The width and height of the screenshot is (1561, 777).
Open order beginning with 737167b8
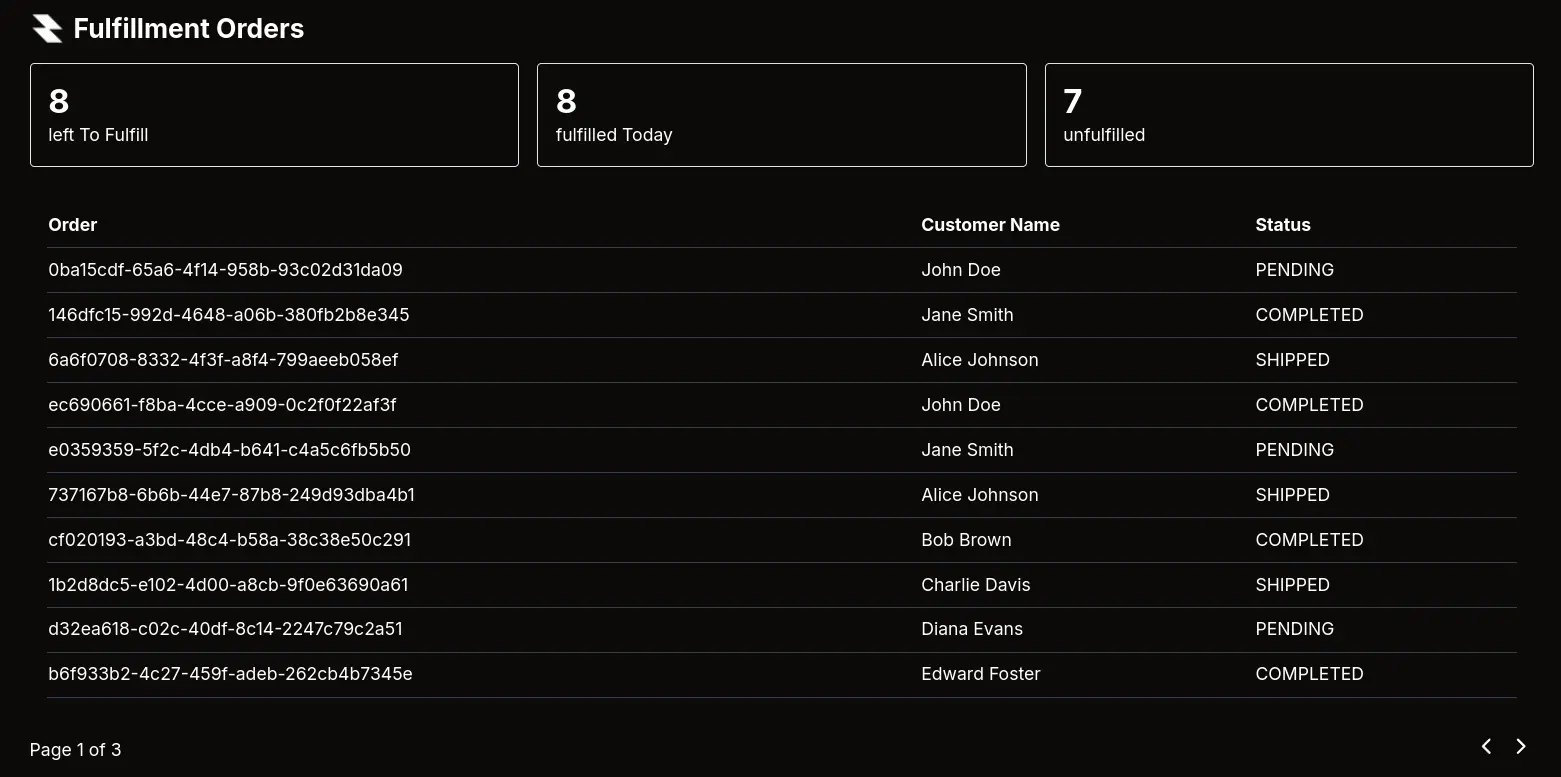pyautogui.click(x=231, y=495)
